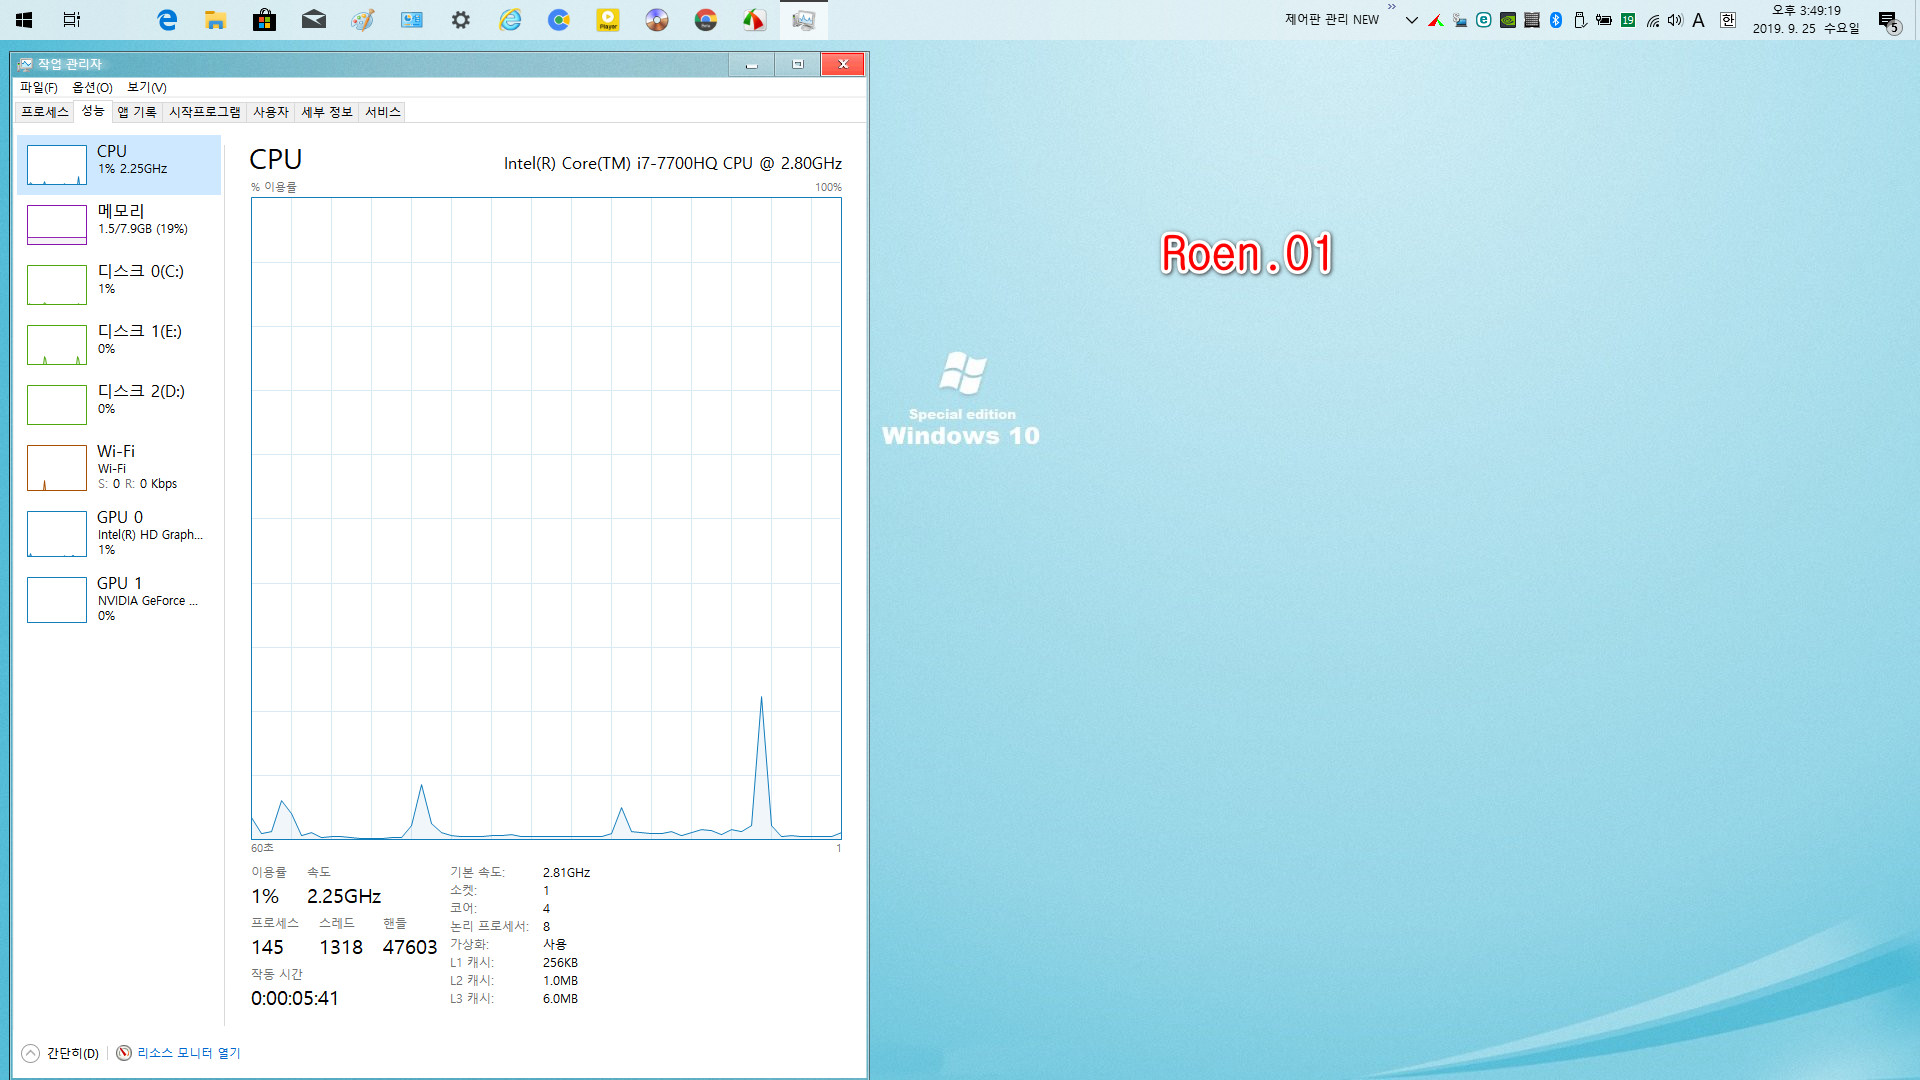Click the thread count 1318
1920x1080 pixels.
341,947
